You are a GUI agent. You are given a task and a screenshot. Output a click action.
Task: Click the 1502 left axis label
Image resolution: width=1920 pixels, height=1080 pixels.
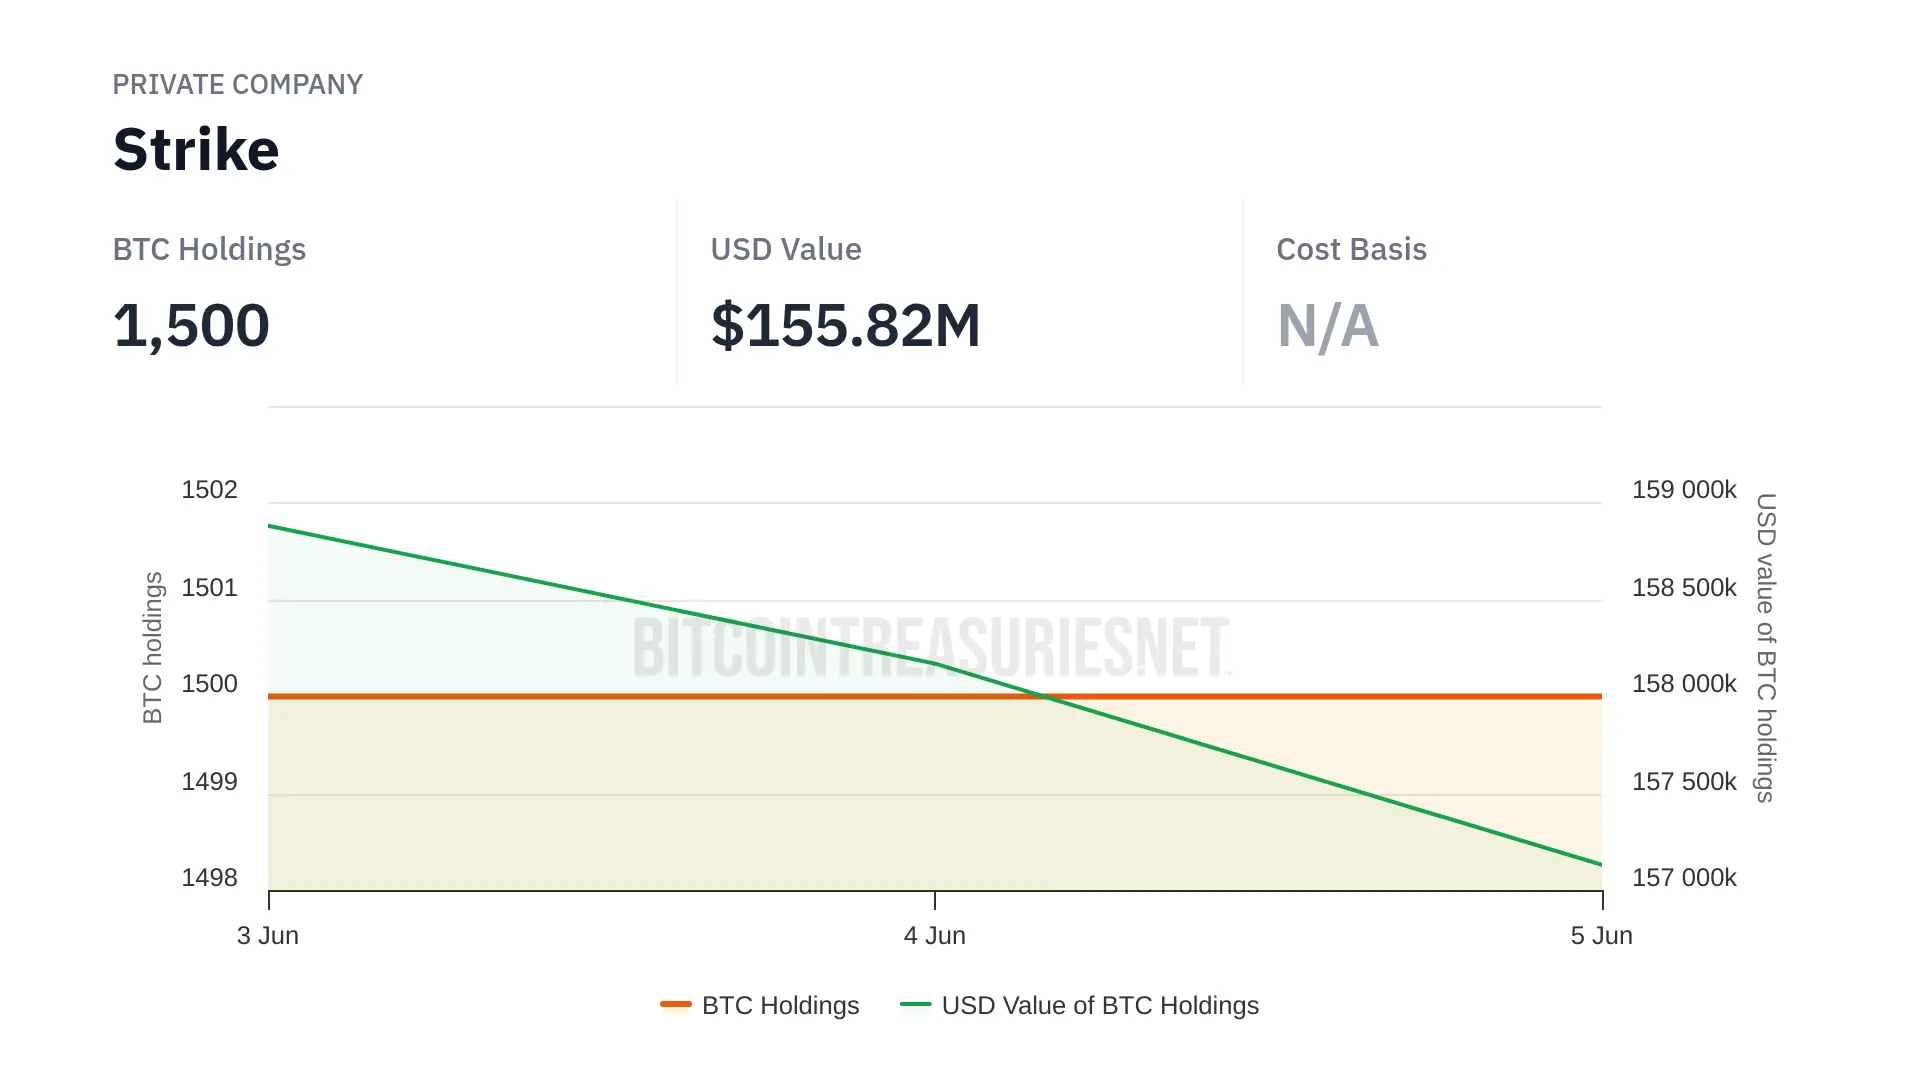(209, 490)
